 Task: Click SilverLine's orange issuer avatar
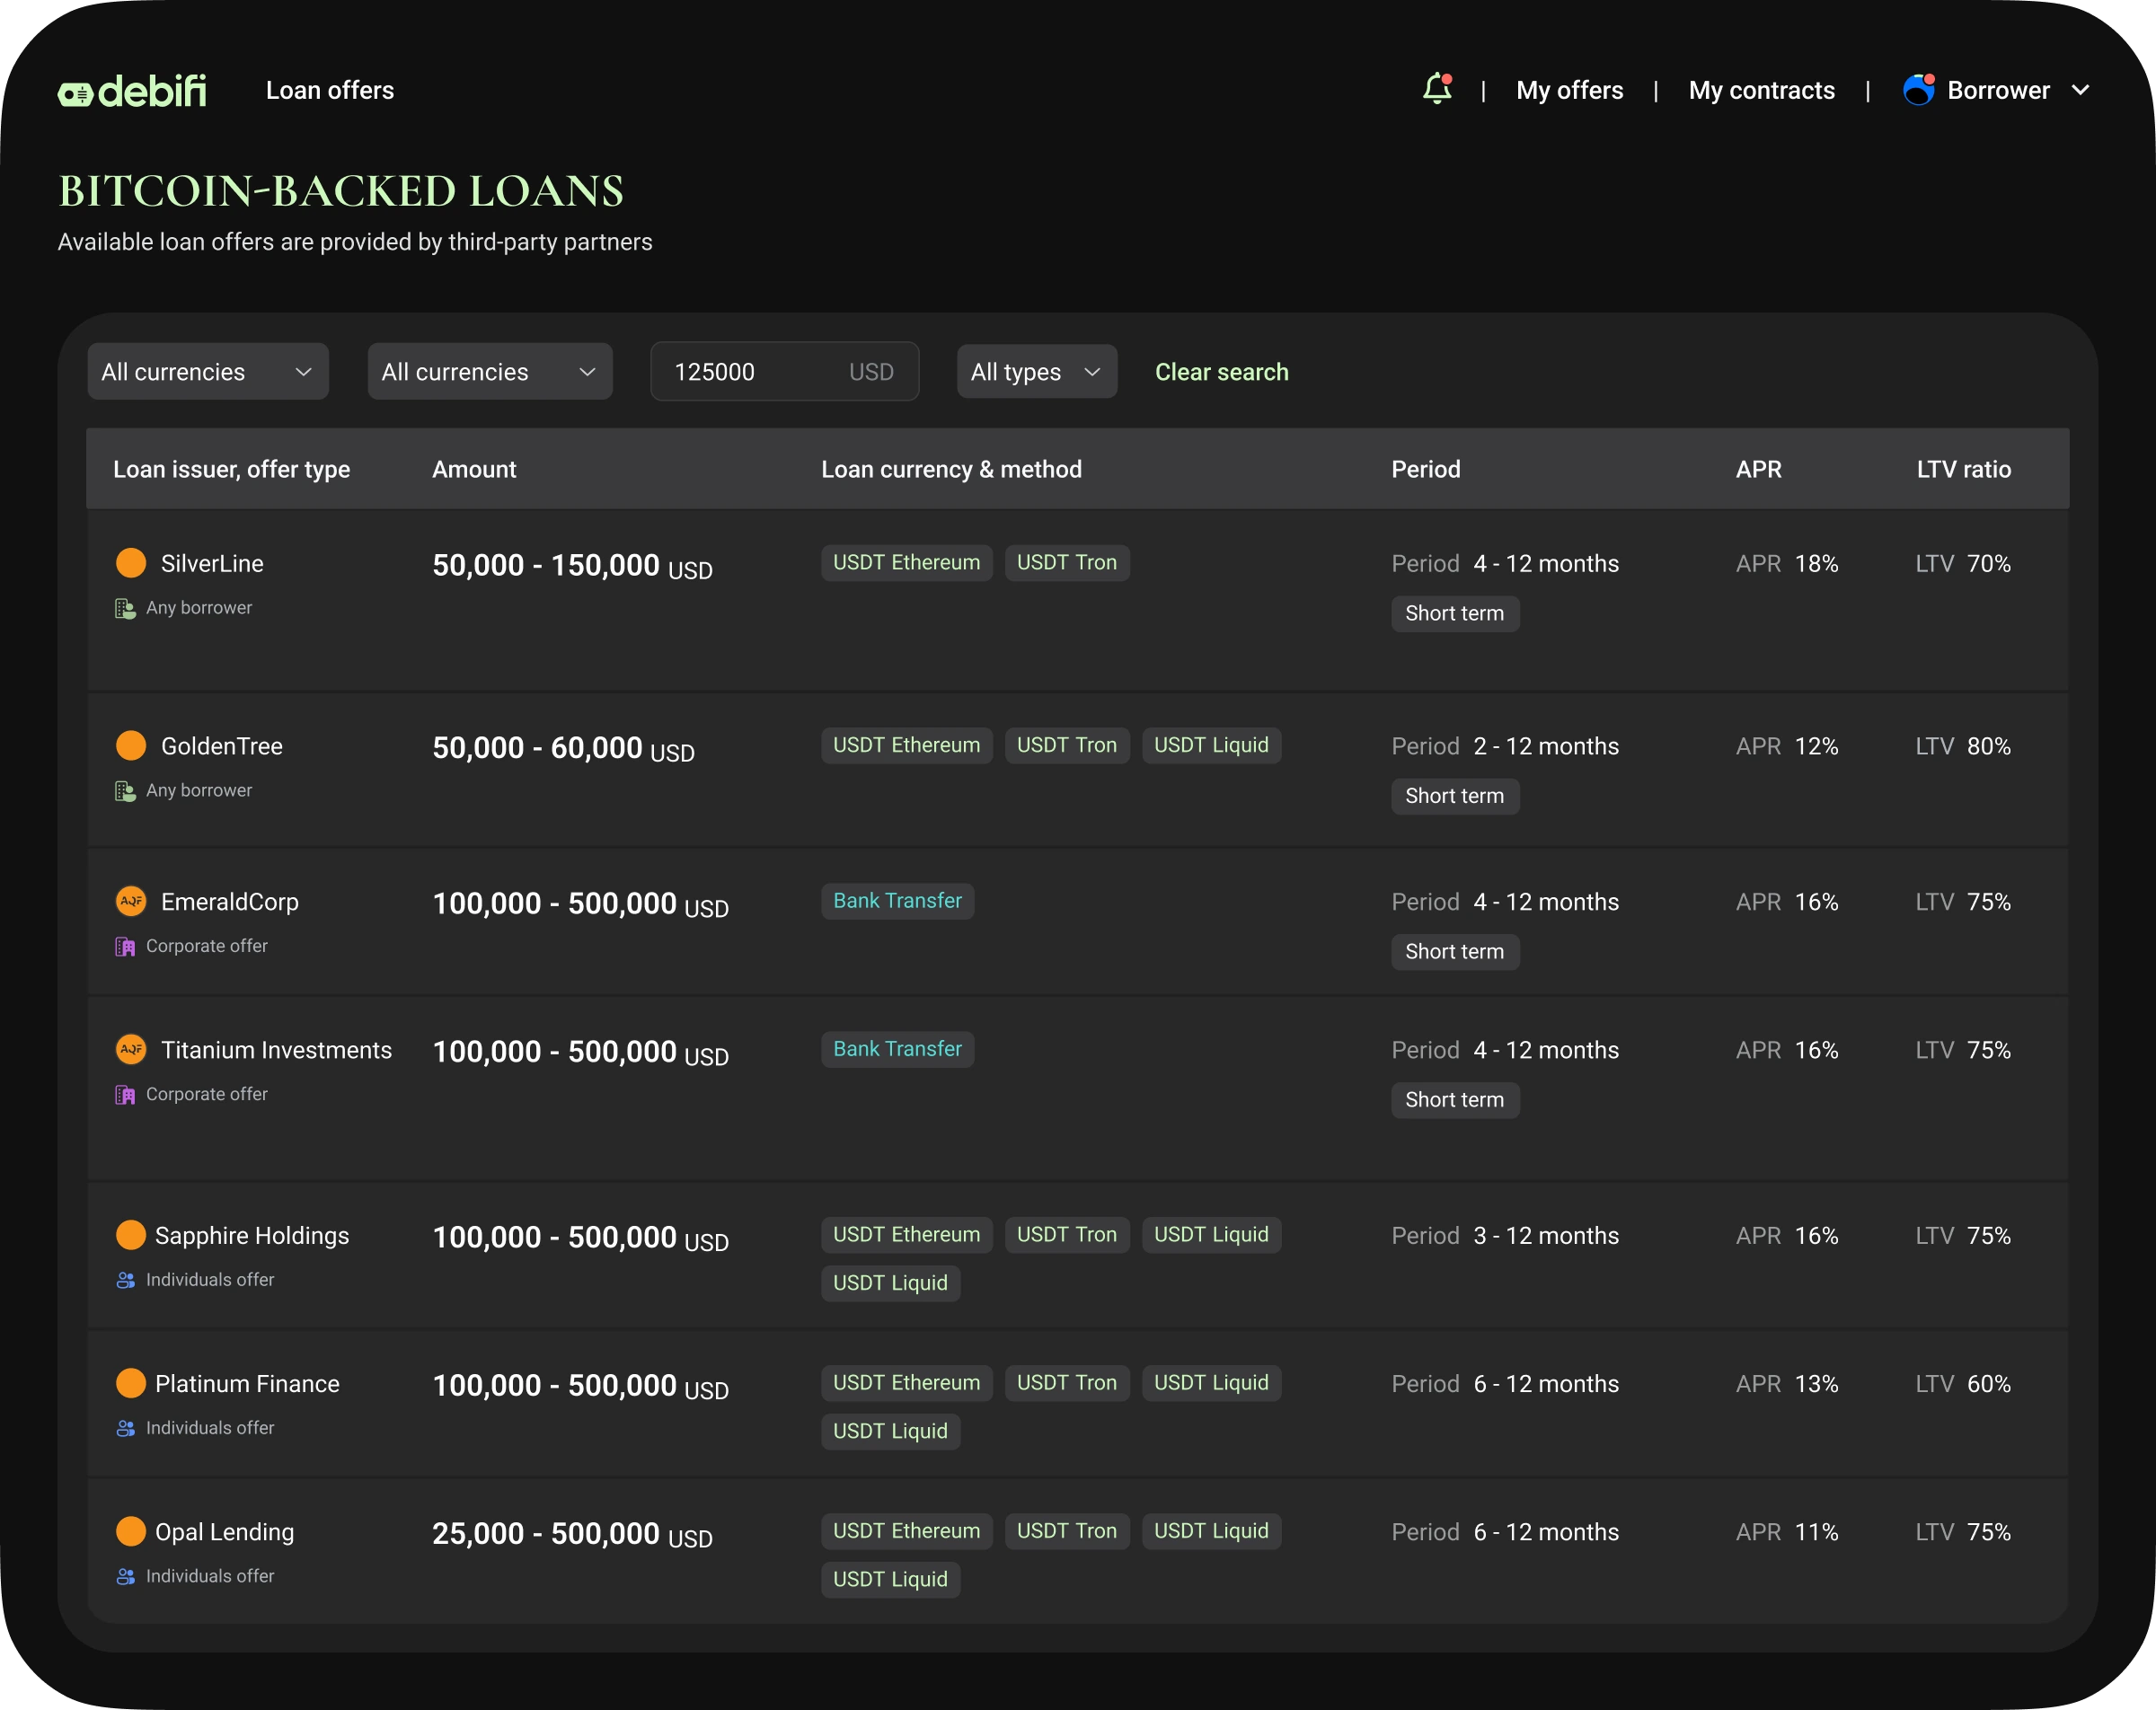[x=131, y=563]
